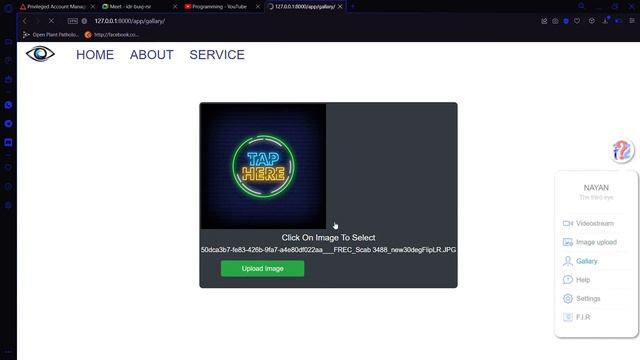
Task: Click the NAYAN panel title
Action: click(x=596, y=187)
